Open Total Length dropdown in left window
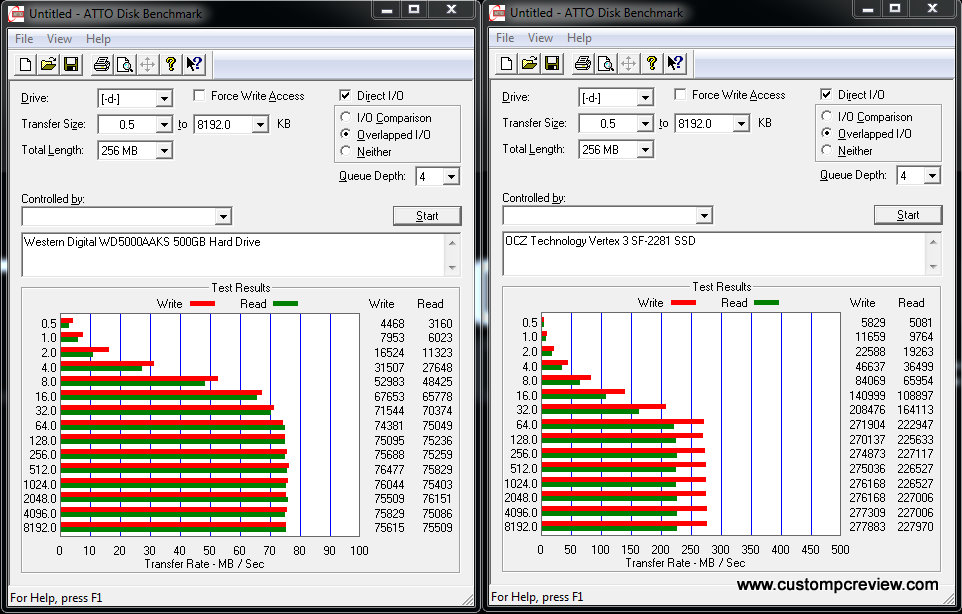Screen dimensions: 962x614 (x=164, y=150)
